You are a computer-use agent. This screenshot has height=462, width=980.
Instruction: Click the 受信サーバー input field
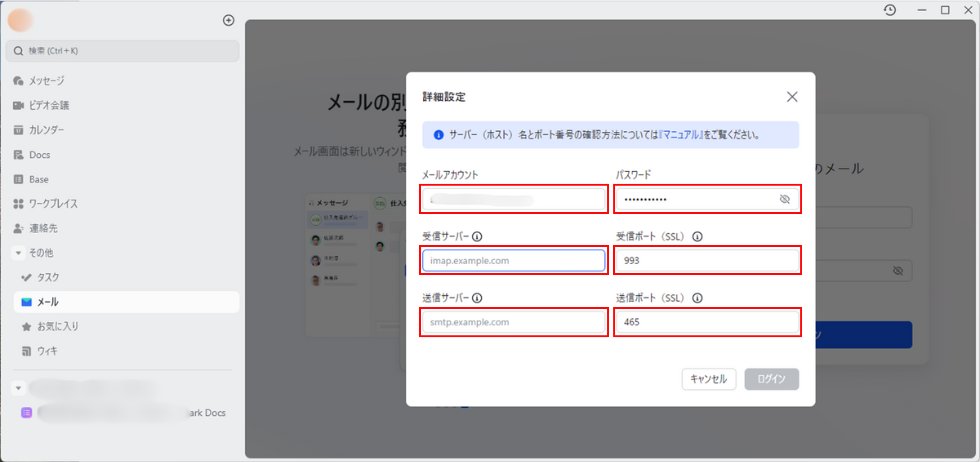[513, 261]
